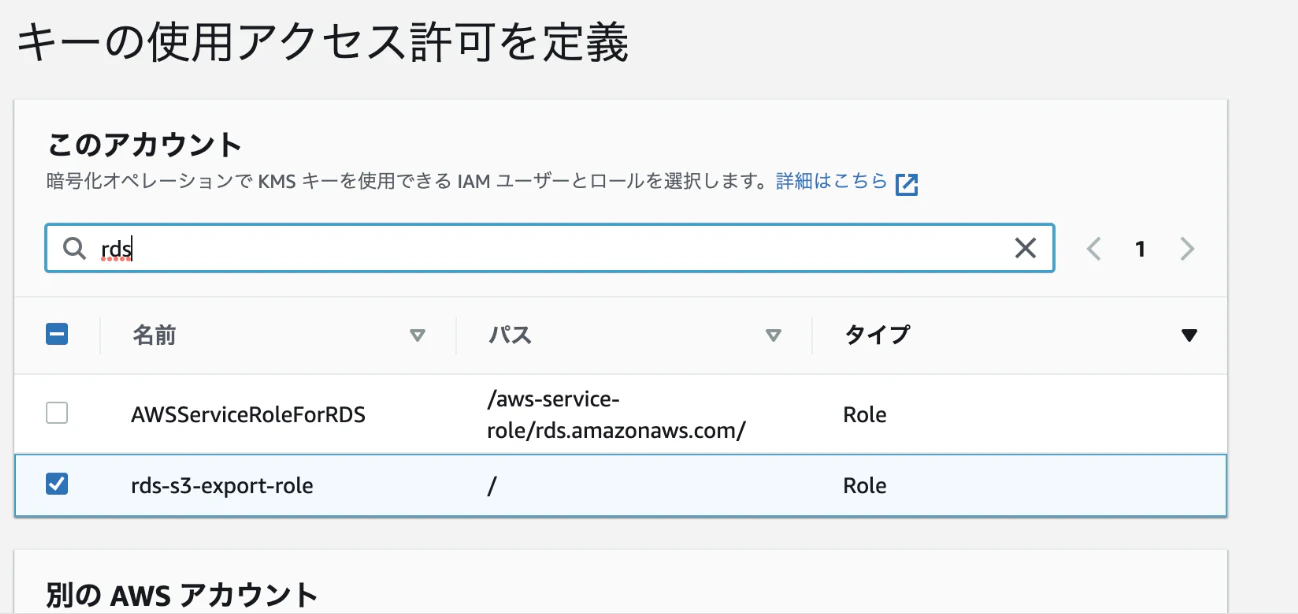Viewport: 1298px width, 614px height.
Task: Click the /aws-service-role/rds.amazonaws.com/ path
Action: tap(617, 414)
